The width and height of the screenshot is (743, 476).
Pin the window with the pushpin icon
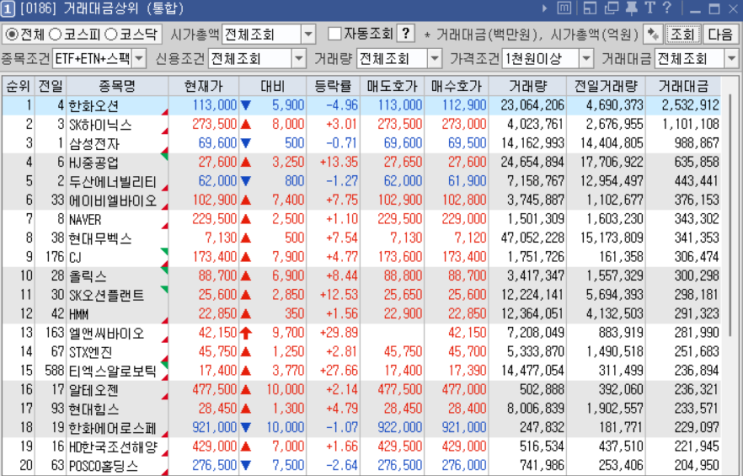click(631, 8)
